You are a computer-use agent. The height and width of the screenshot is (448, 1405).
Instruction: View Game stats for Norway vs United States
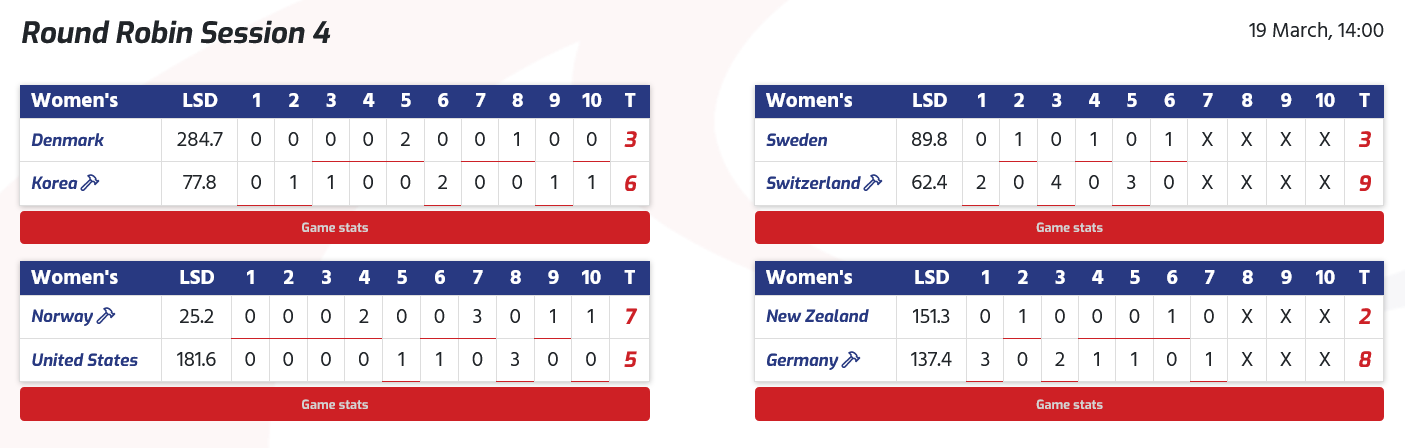point(335,405)
